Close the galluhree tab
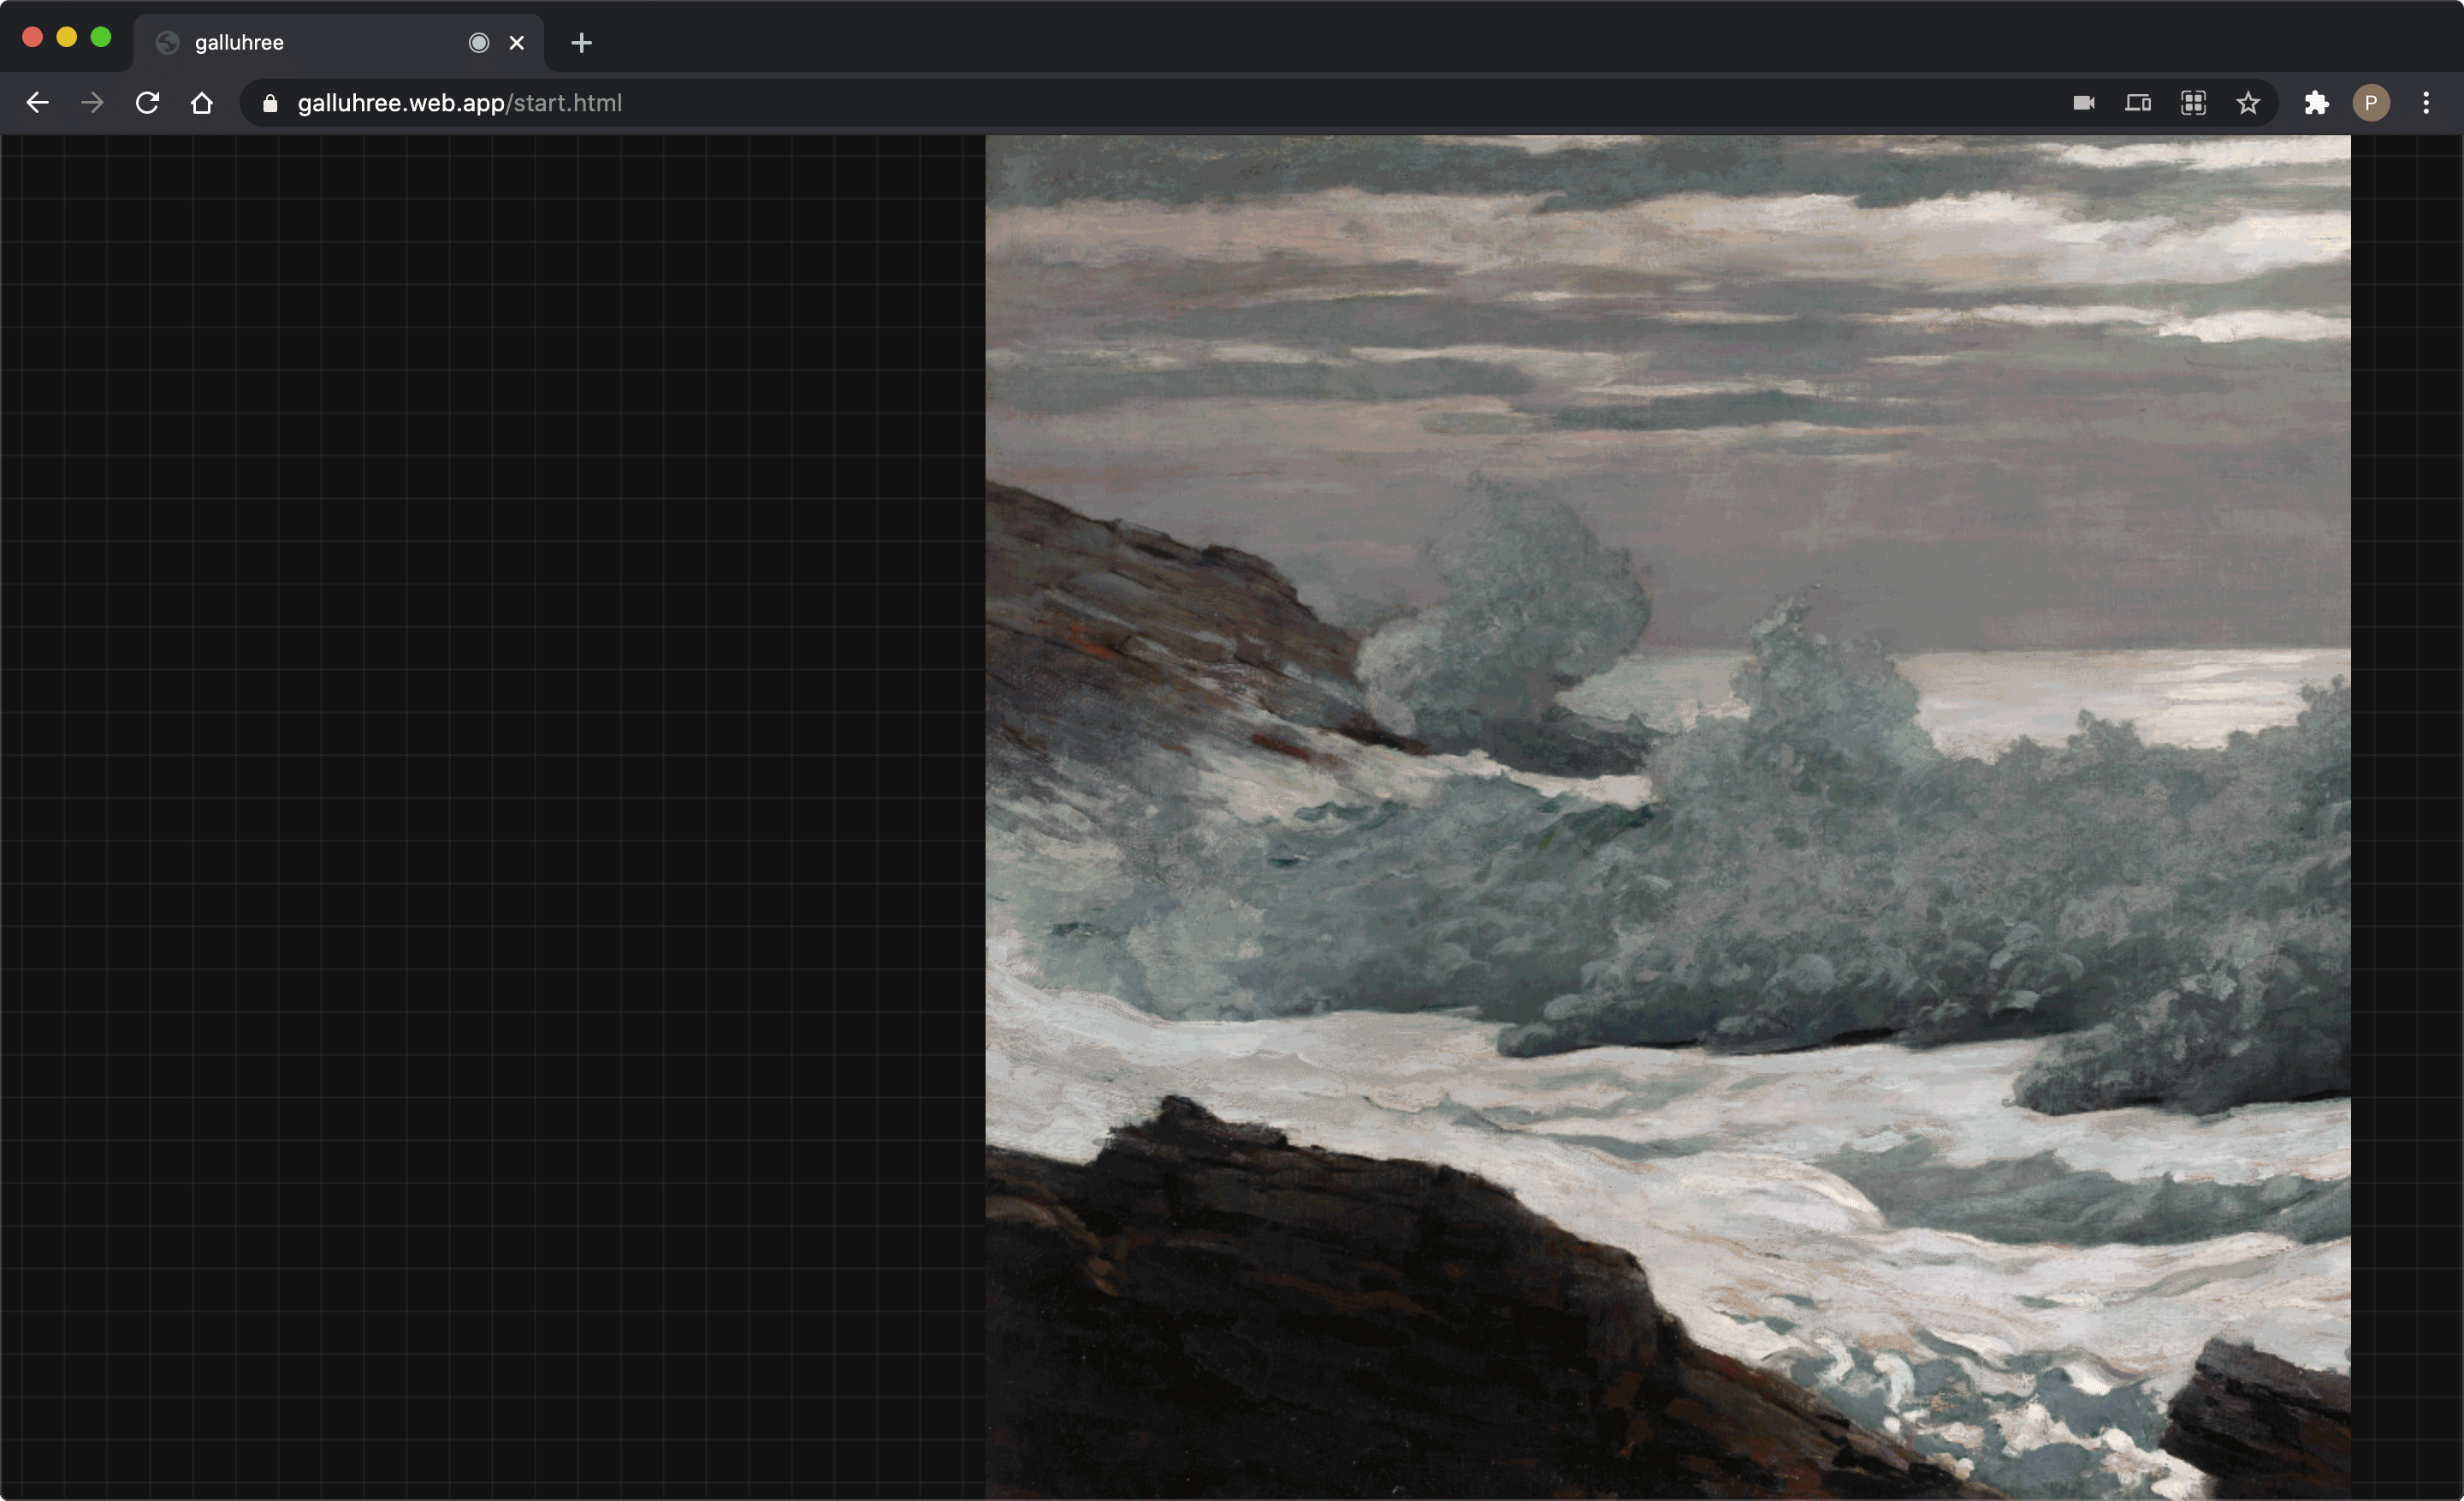 pyautogui.click(x=517, y=43)
